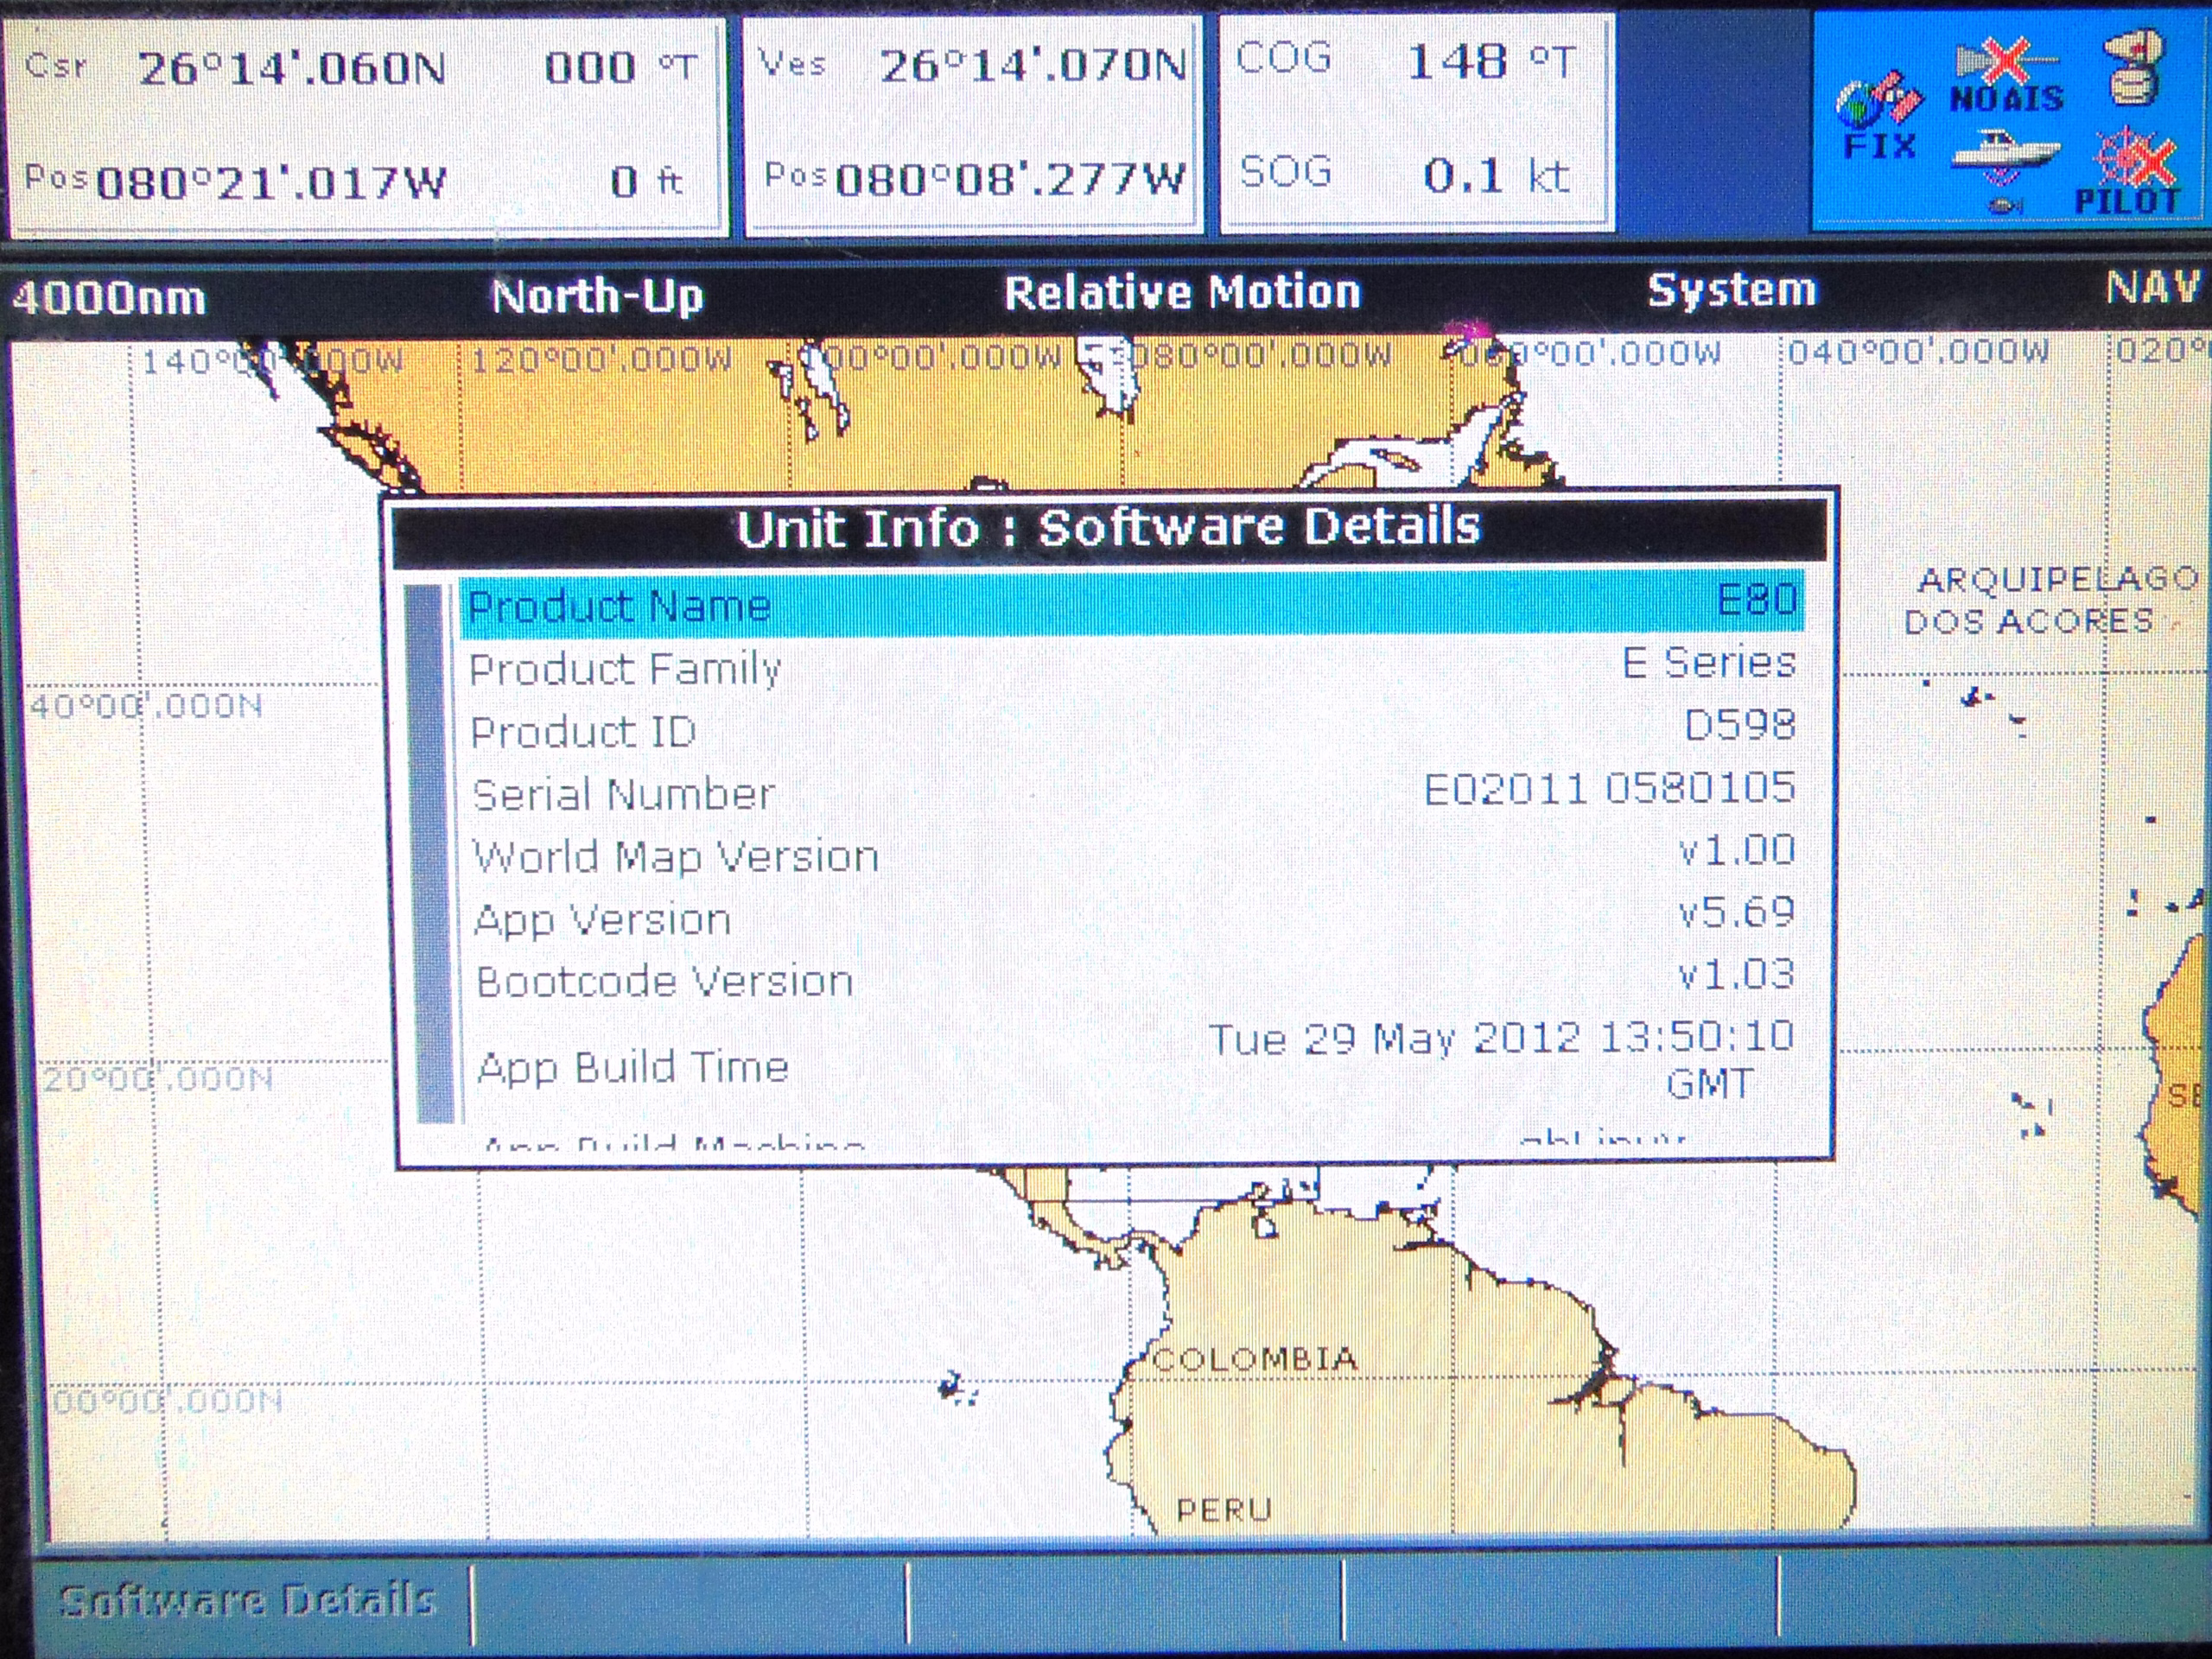
Task: Select the Serial Number row
Action: coord(1130,792)
